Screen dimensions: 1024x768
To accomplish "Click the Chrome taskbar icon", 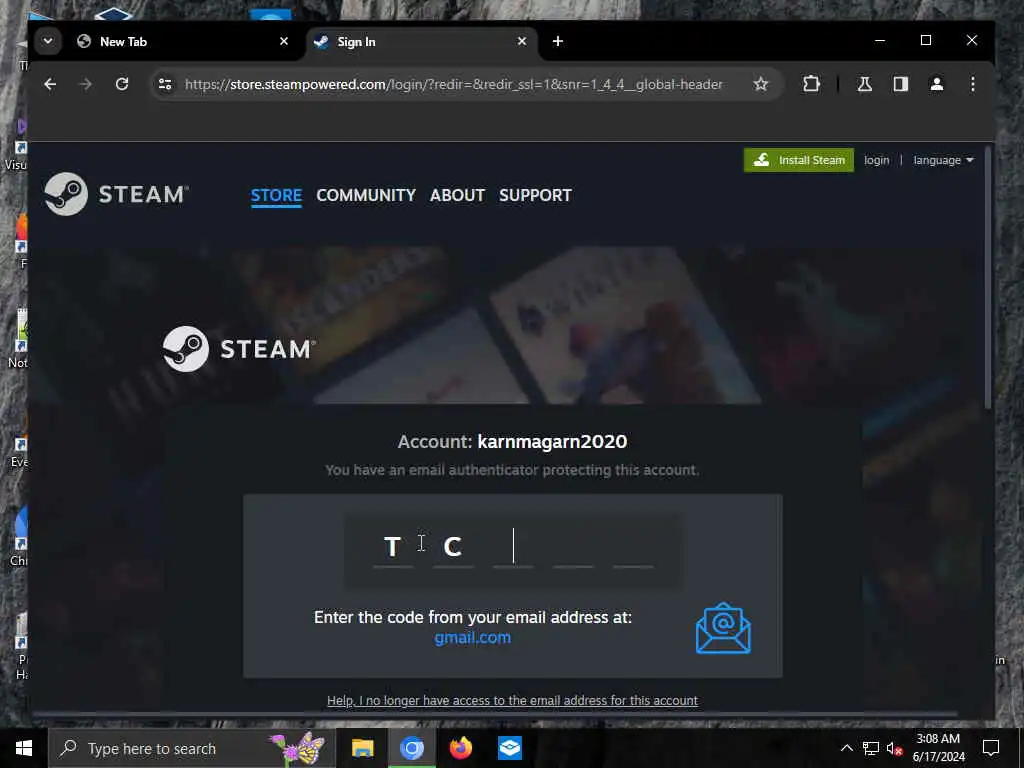I will pos(411,748).
